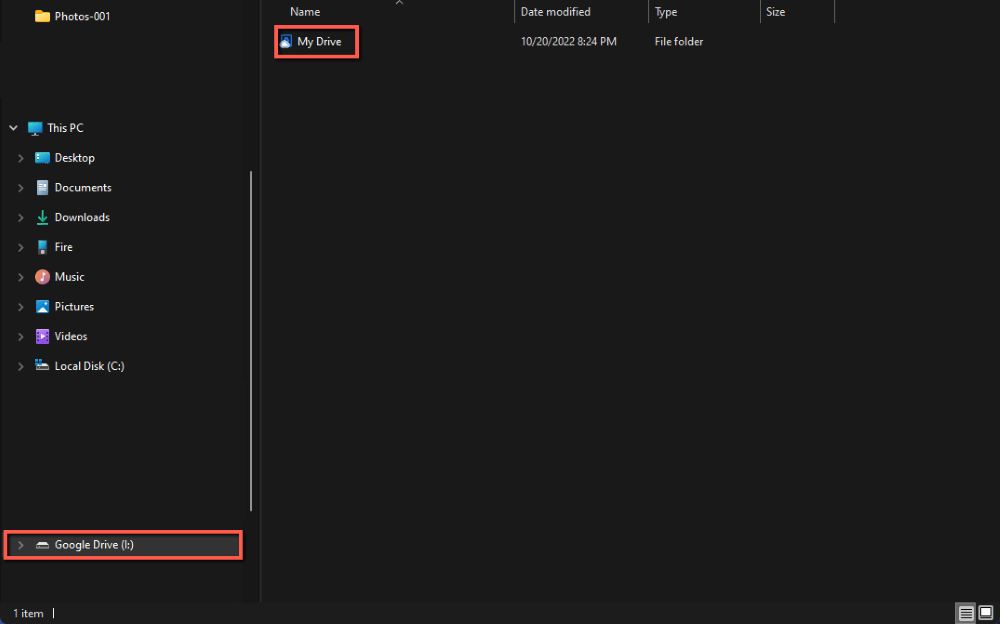Select the Fire label in sidebar
The image size is (1000, 624).
64,247
